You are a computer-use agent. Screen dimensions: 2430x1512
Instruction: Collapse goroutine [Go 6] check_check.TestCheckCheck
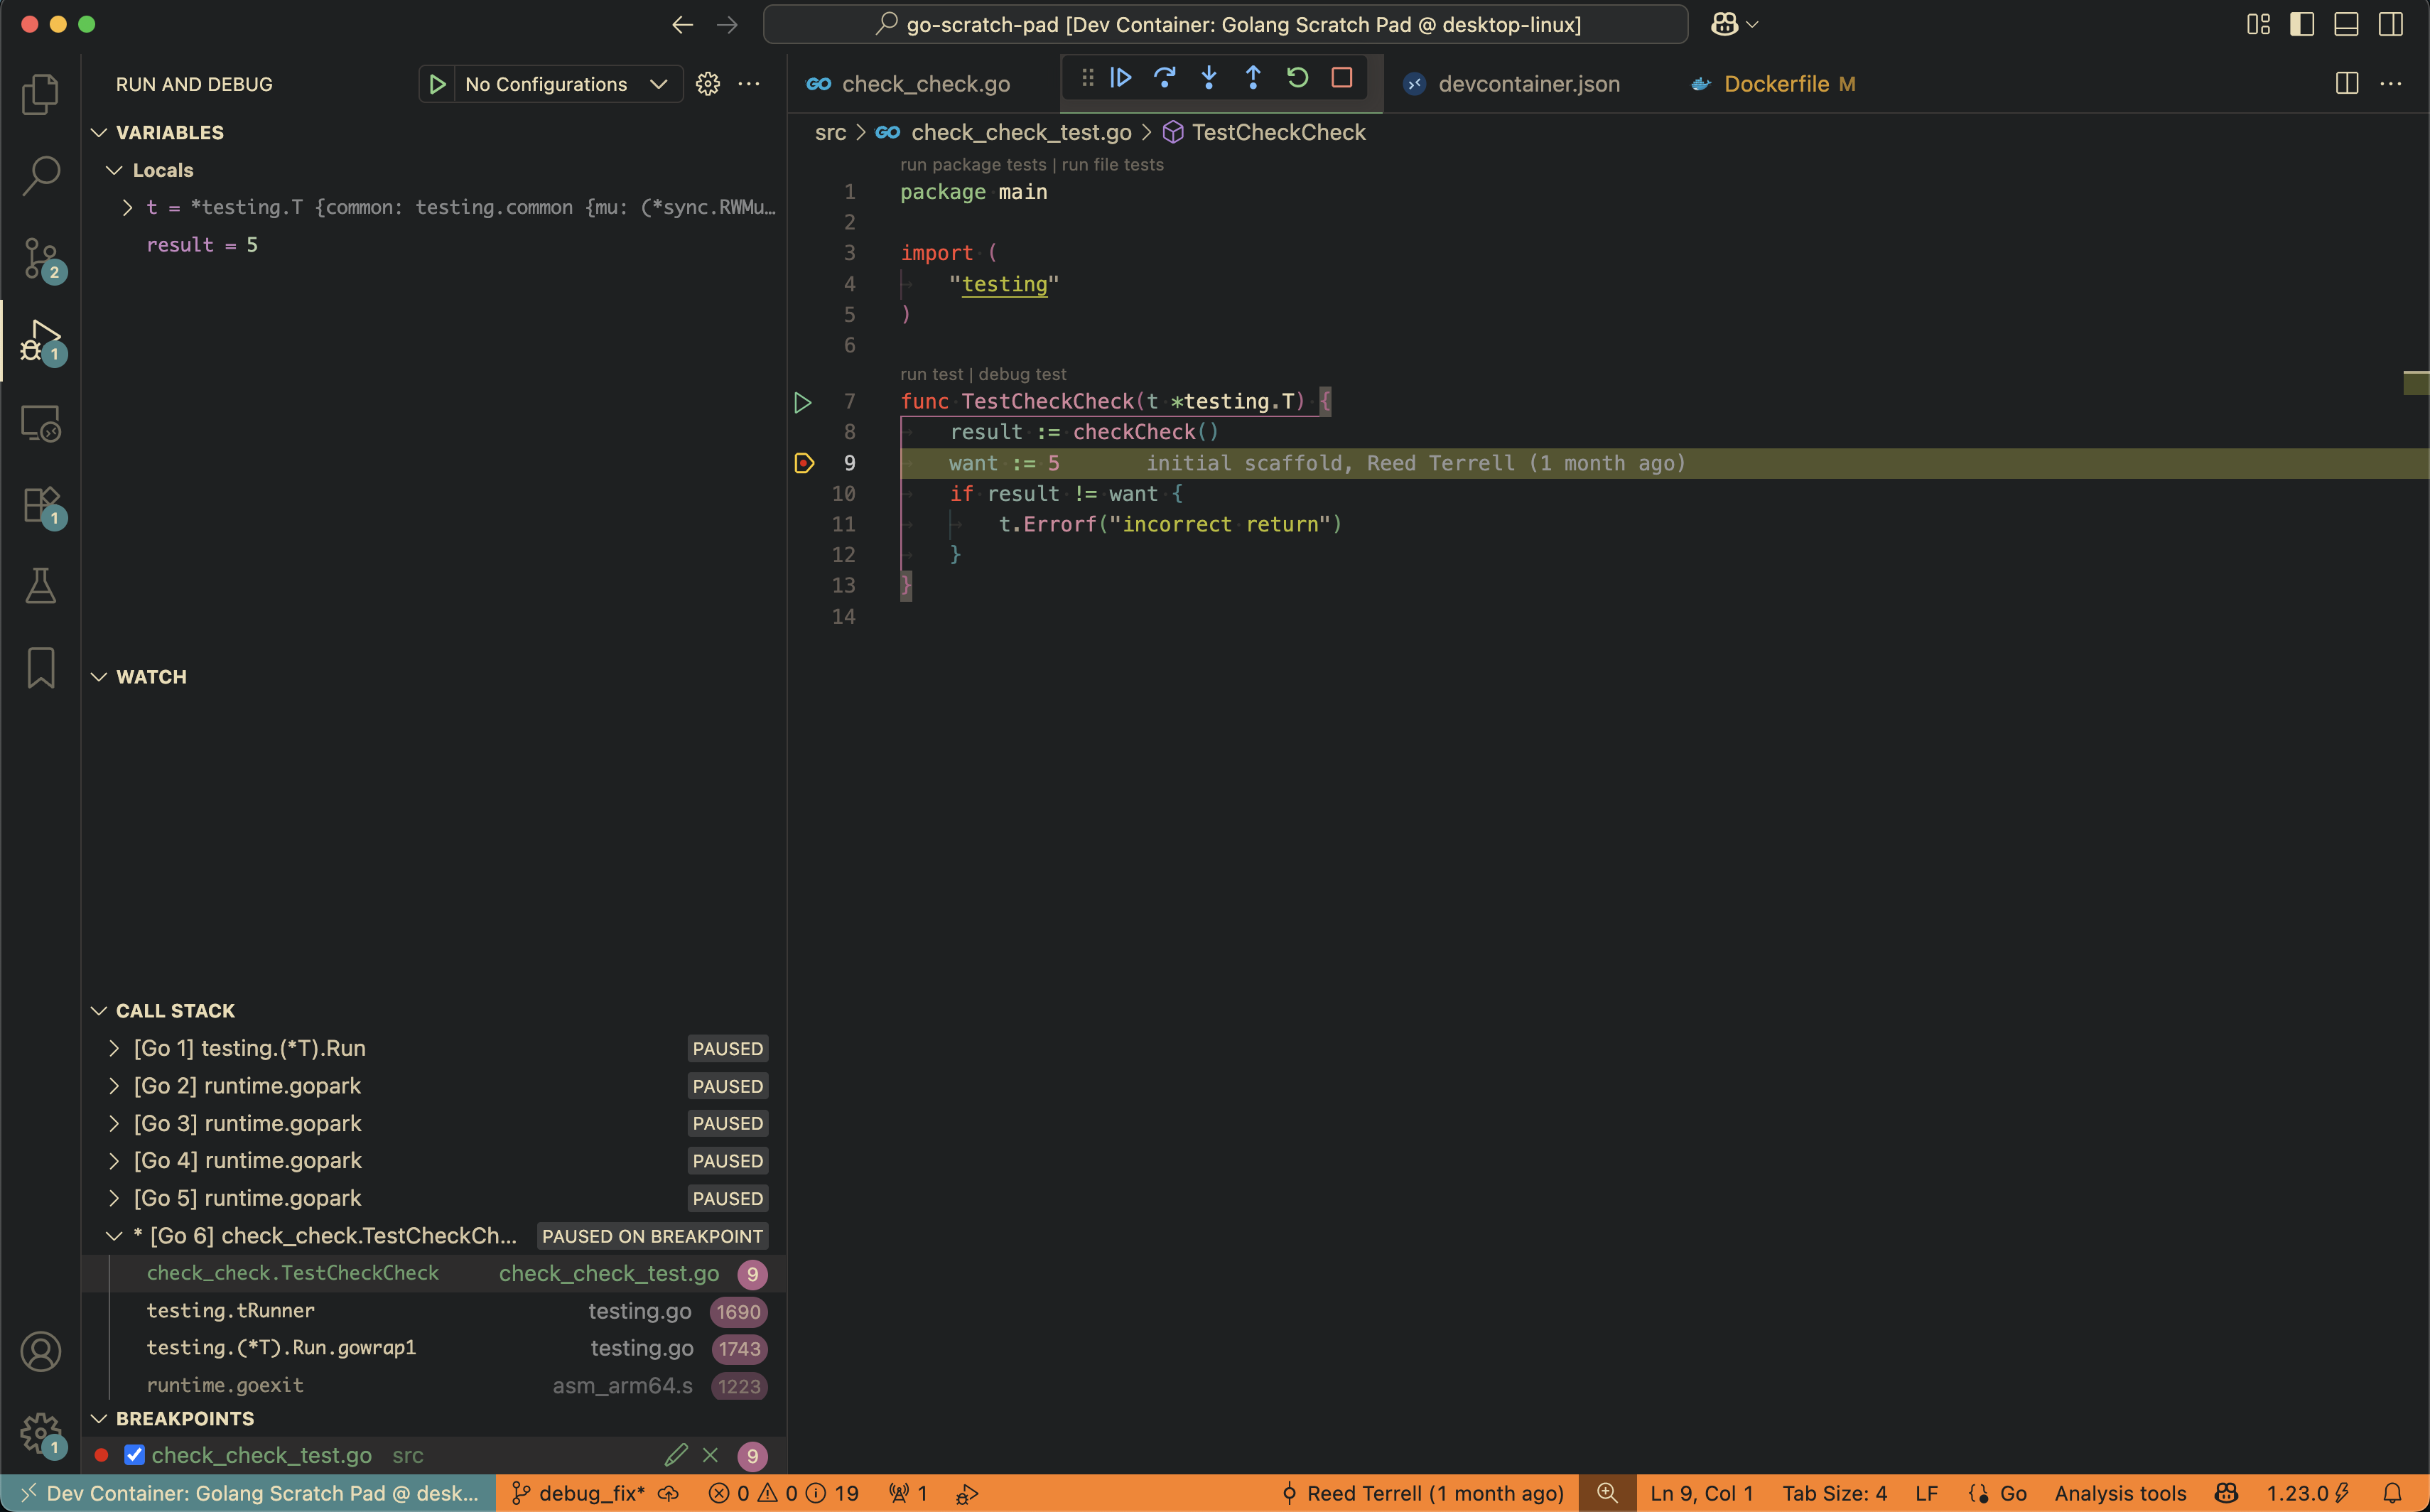click(114, 1236)
